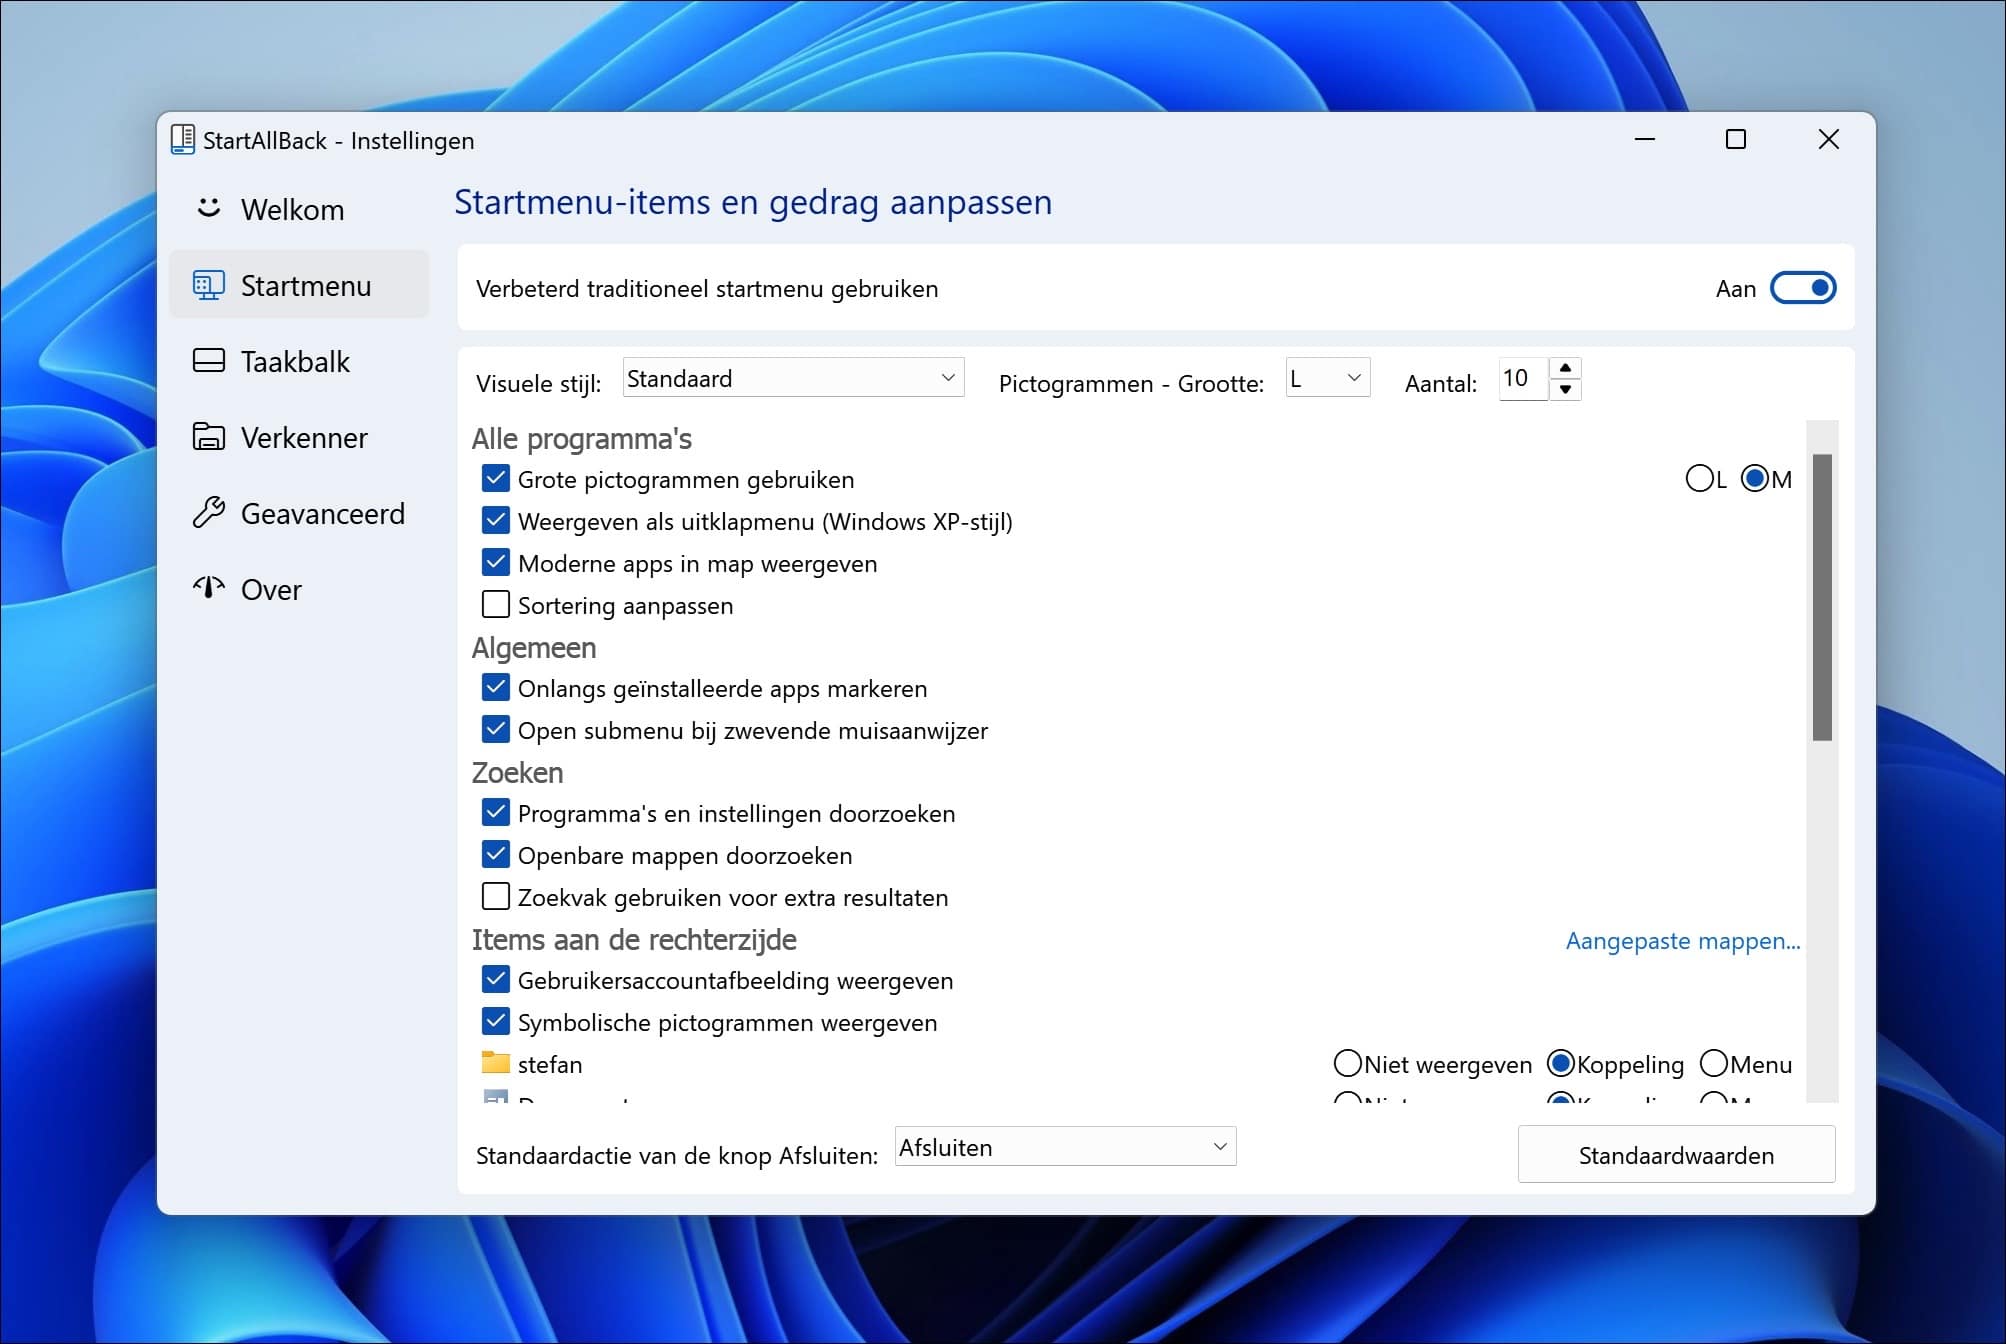Increase Aantal using the up stepper arrow
Screen dimensions: 2006x1344
click(1566, 369)
